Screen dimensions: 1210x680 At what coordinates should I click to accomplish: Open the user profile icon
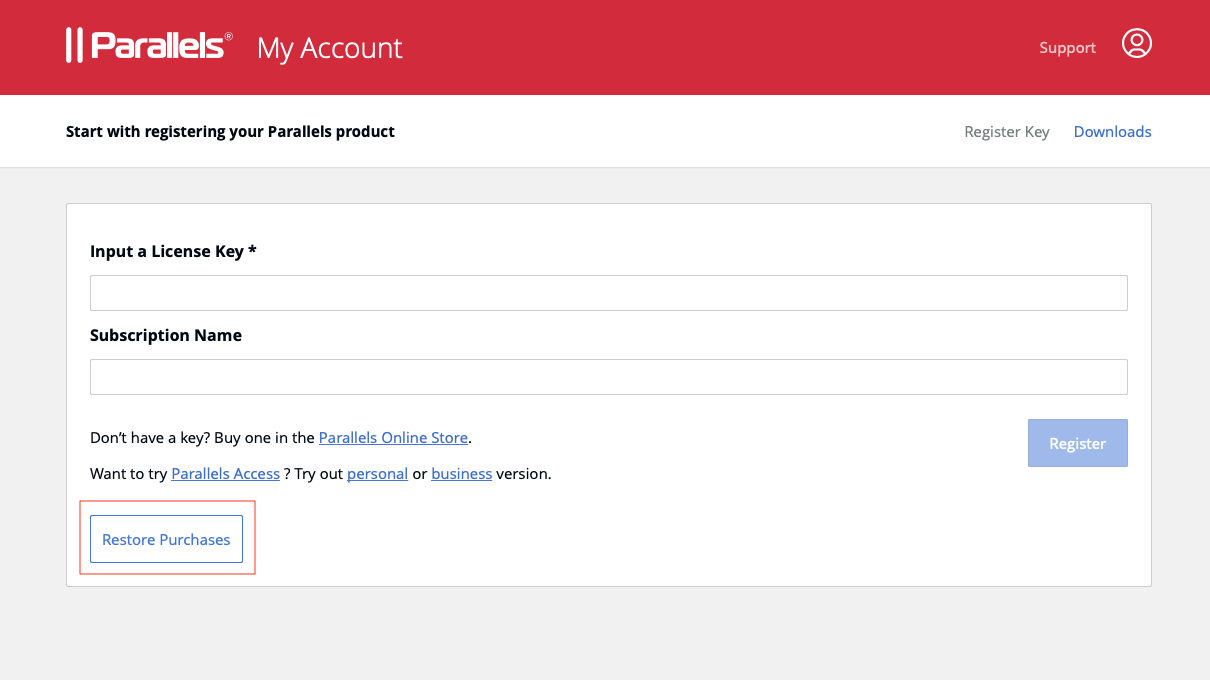(x=1136, y=43)
